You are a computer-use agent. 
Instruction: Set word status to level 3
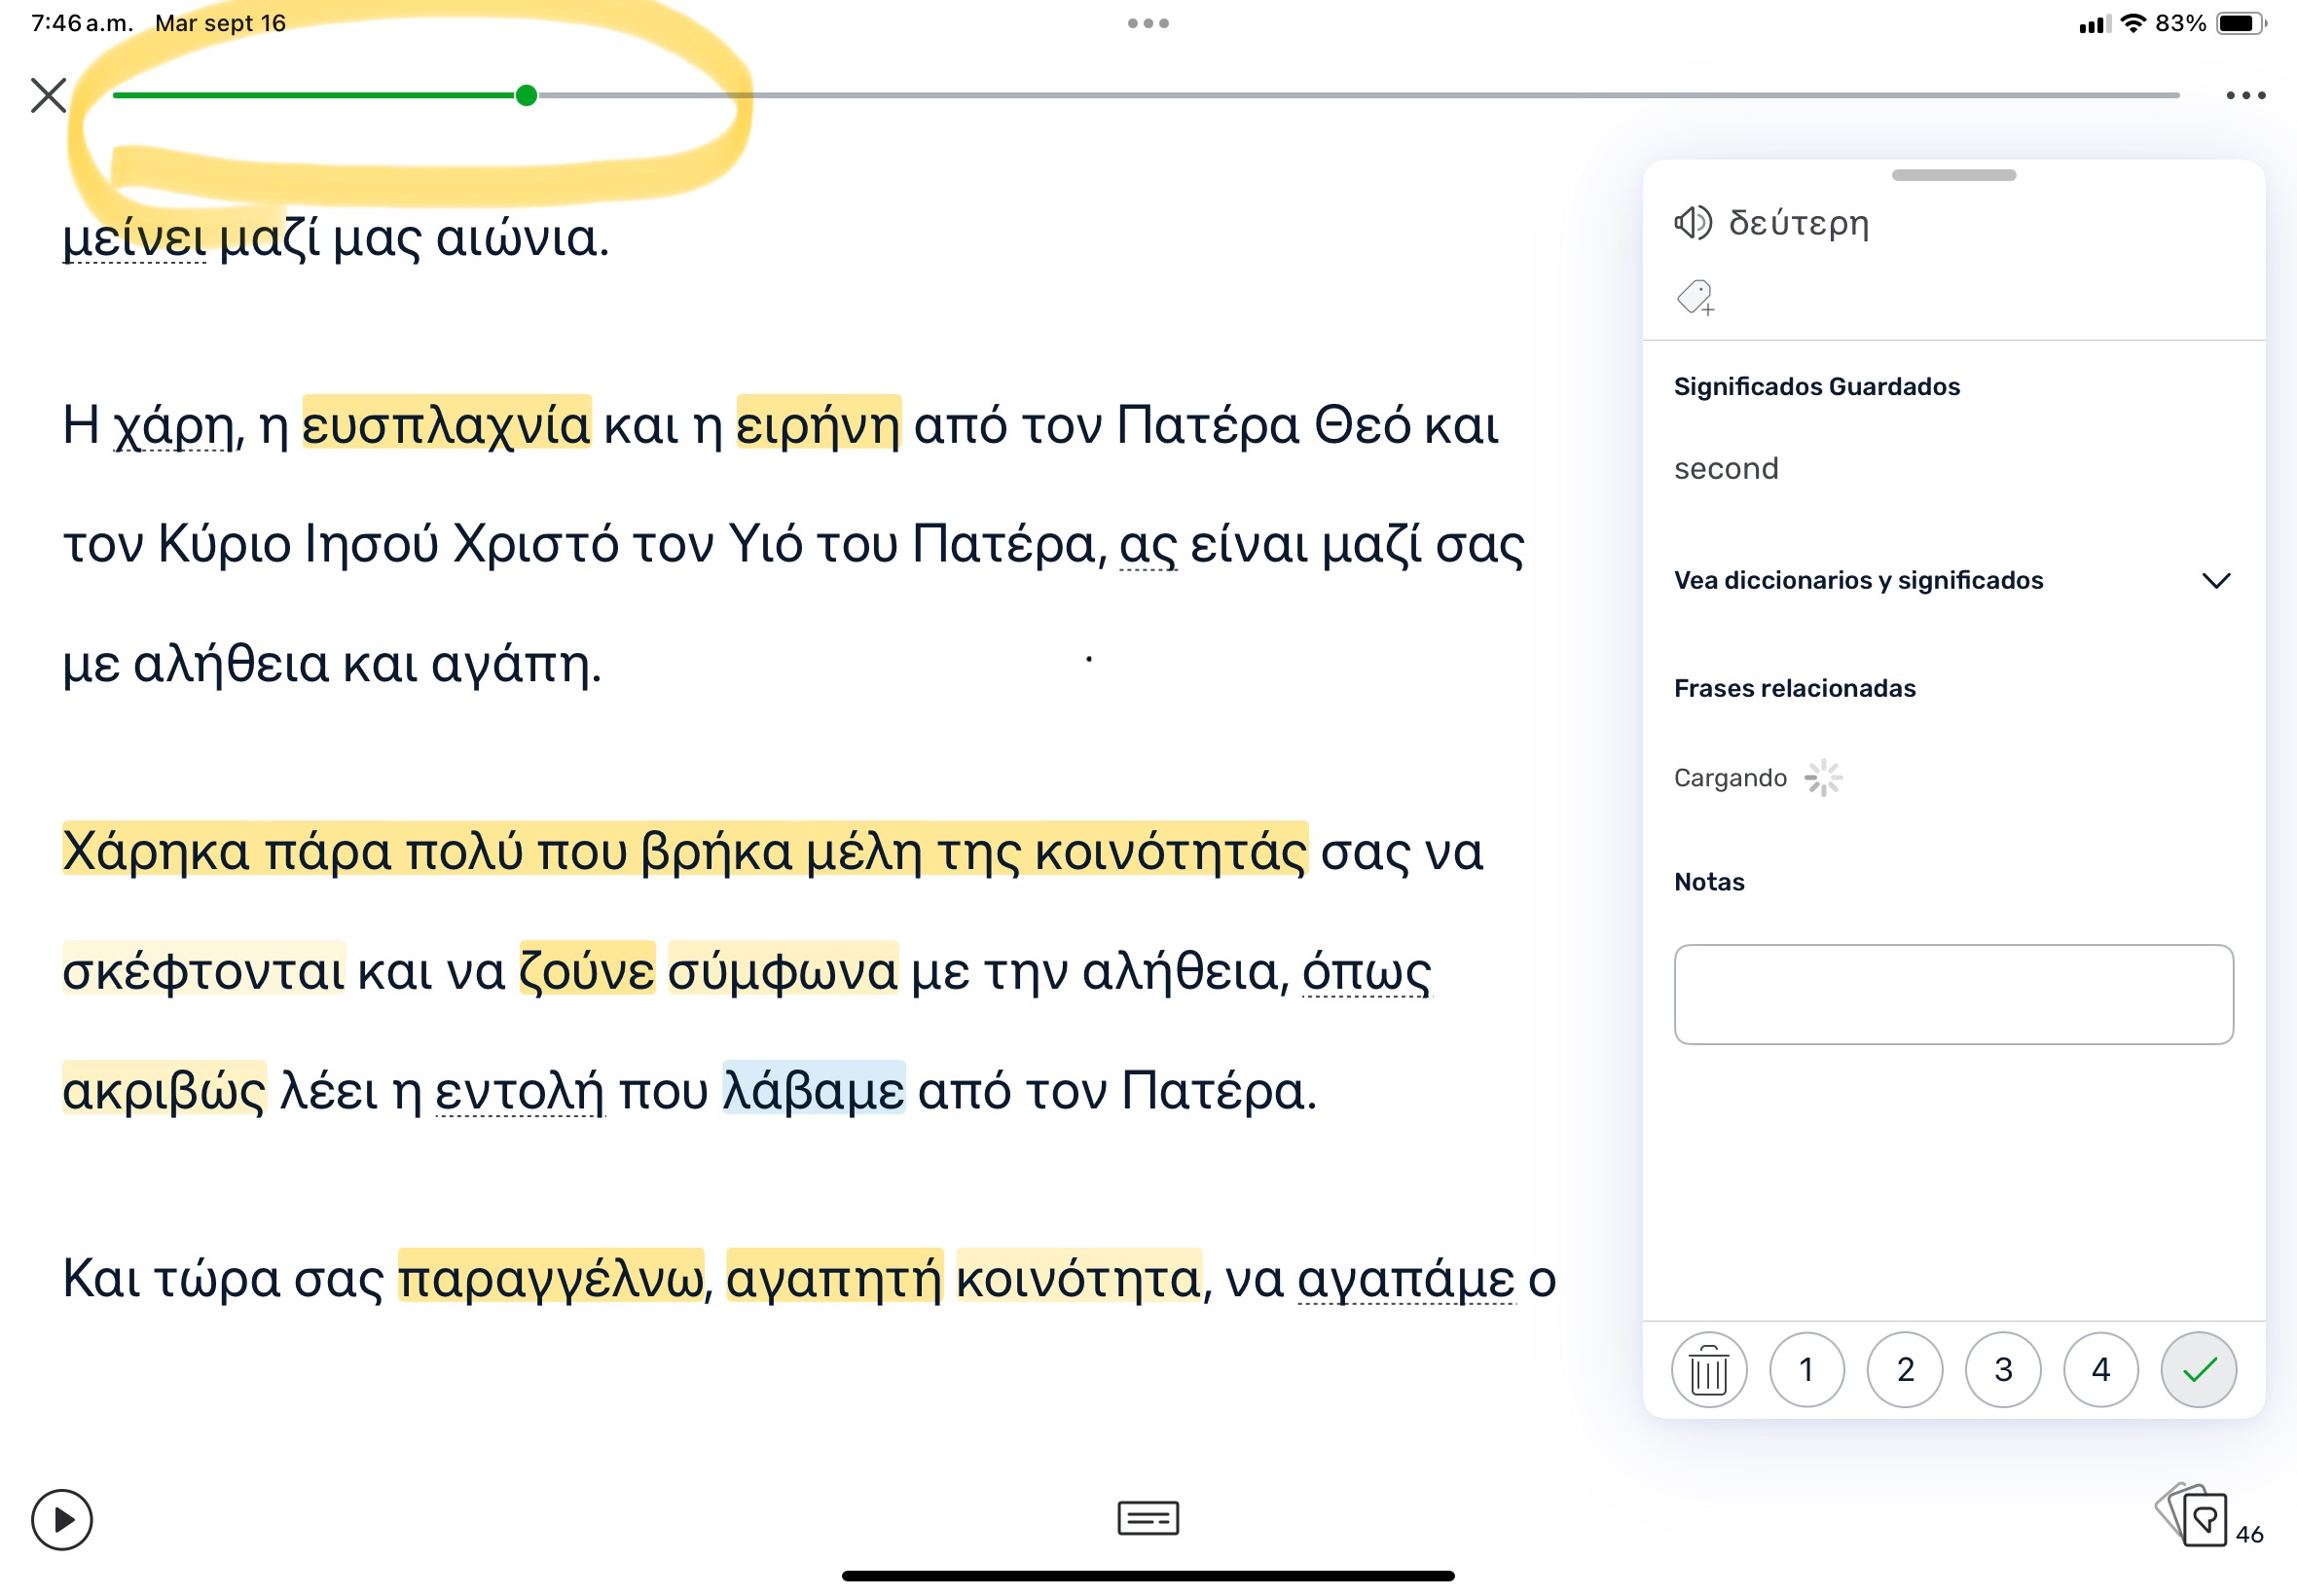(2002, 1370)
